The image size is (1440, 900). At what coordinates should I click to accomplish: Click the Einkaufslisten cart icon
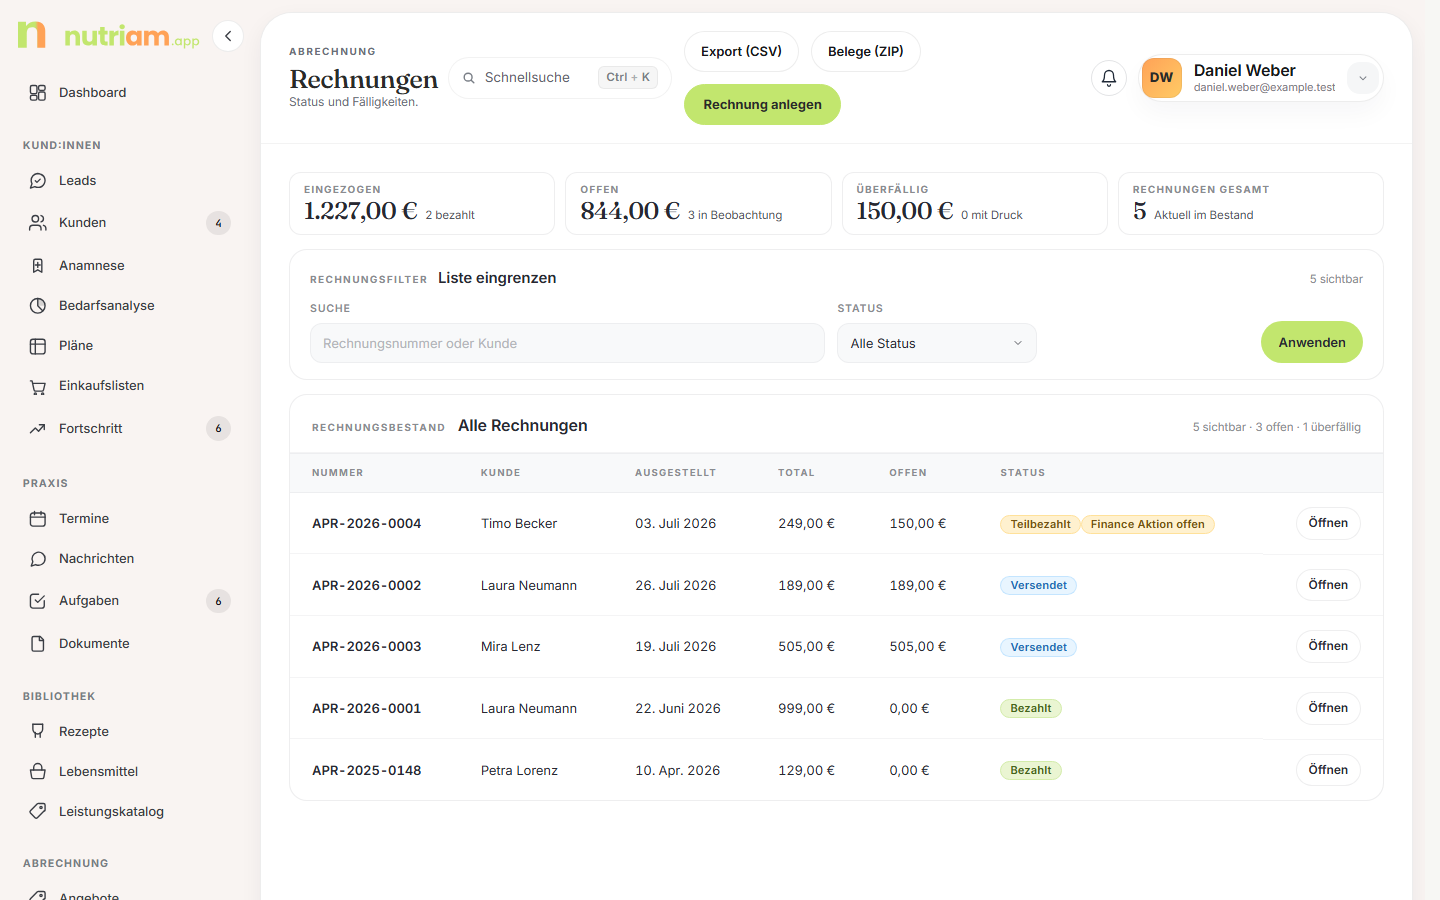tap(38, 386)
